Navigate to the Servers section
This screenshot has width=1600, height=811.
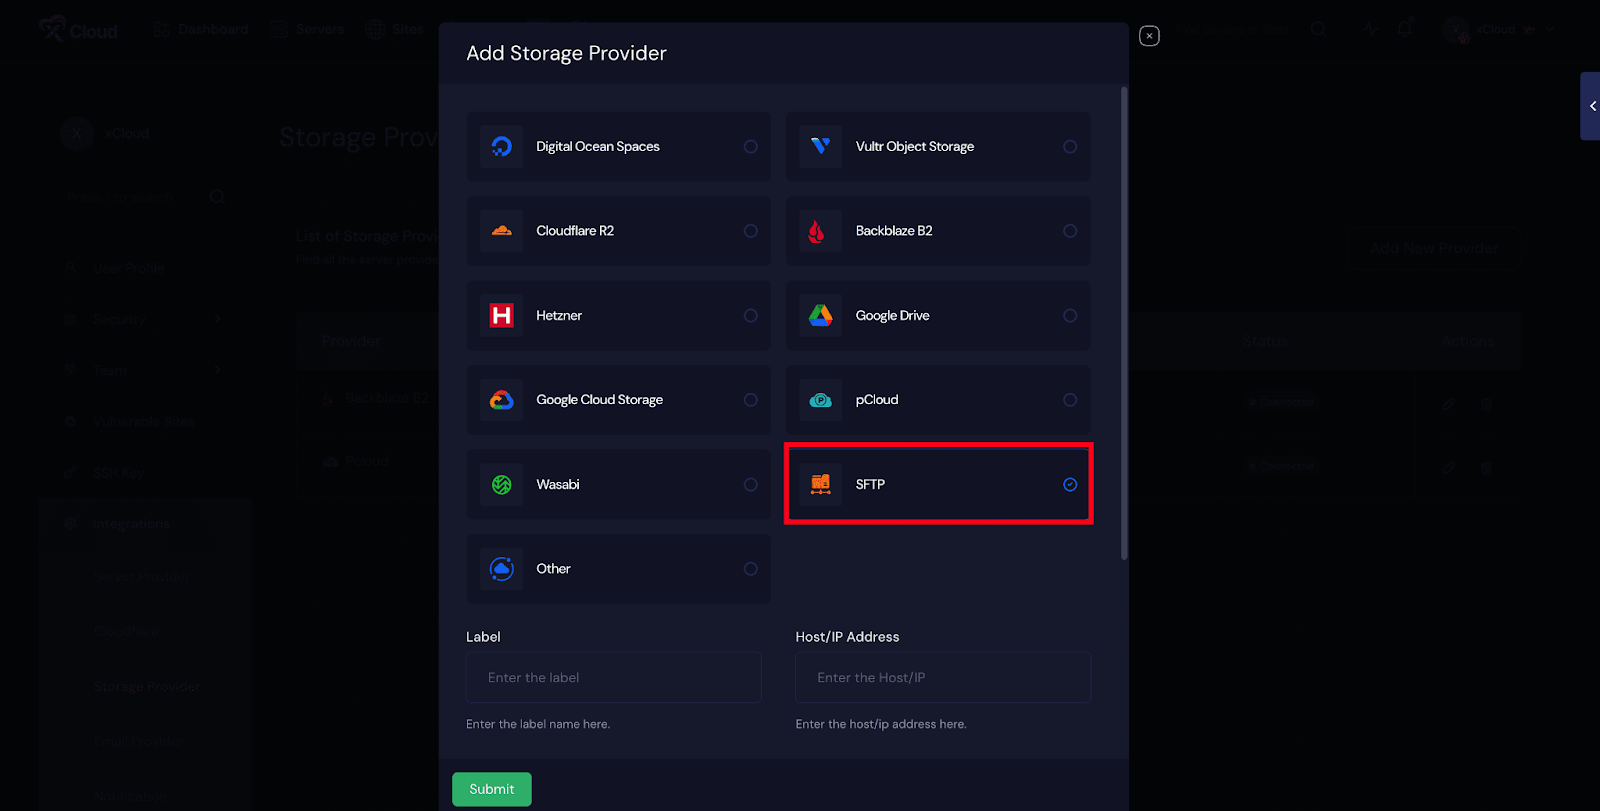pos(307,29)
